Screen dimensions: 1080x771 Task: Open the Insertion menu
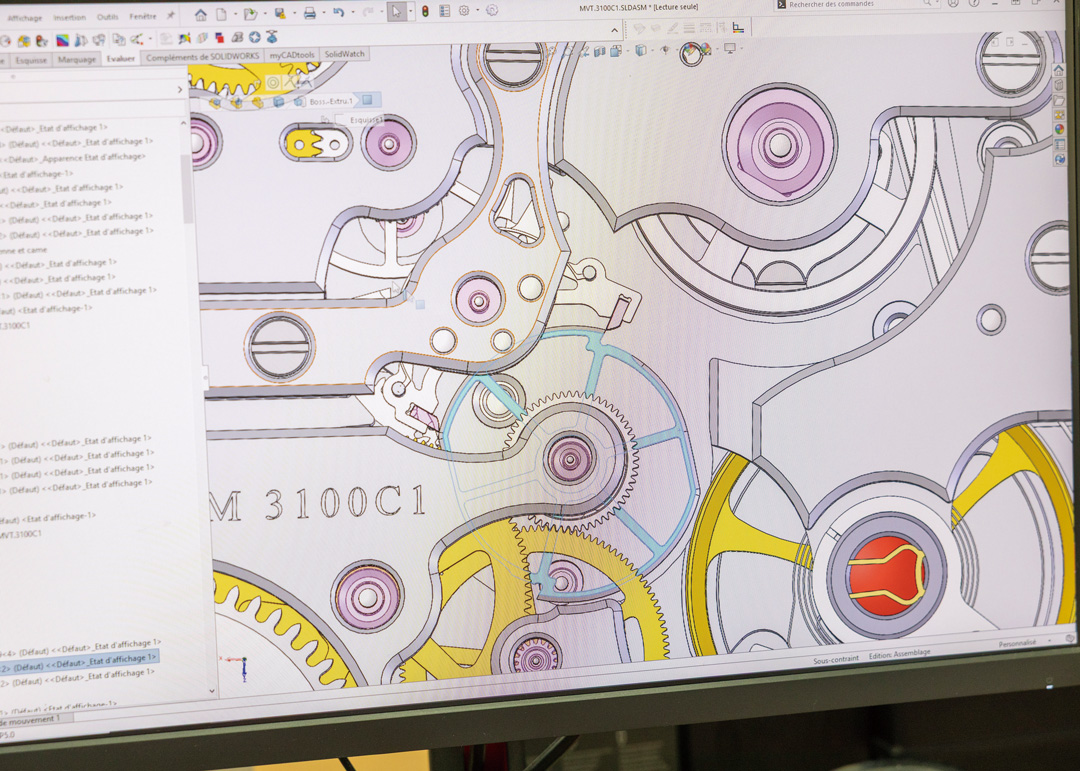(x=70, y=17)
